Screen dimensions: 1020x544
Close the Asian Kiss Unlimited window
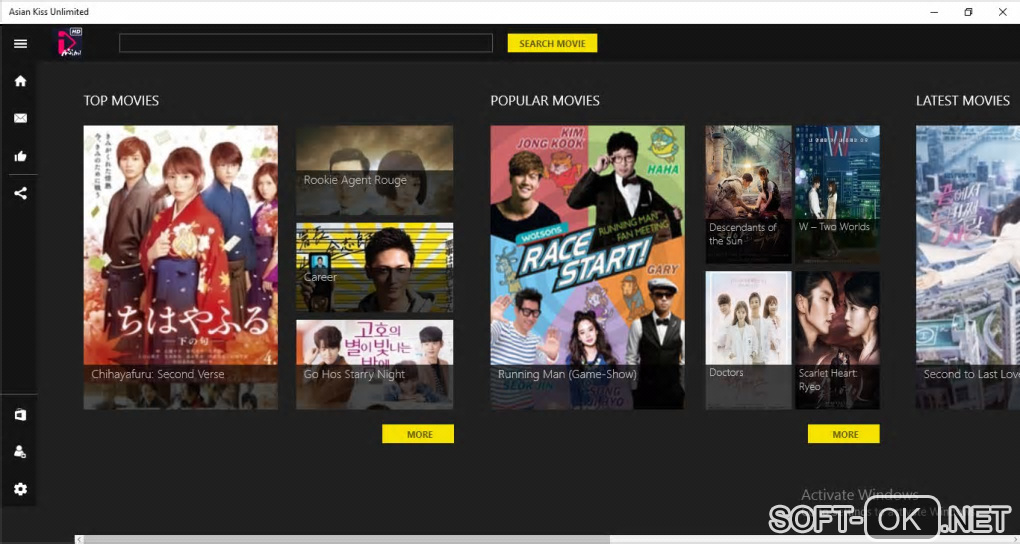[1002, 12]
